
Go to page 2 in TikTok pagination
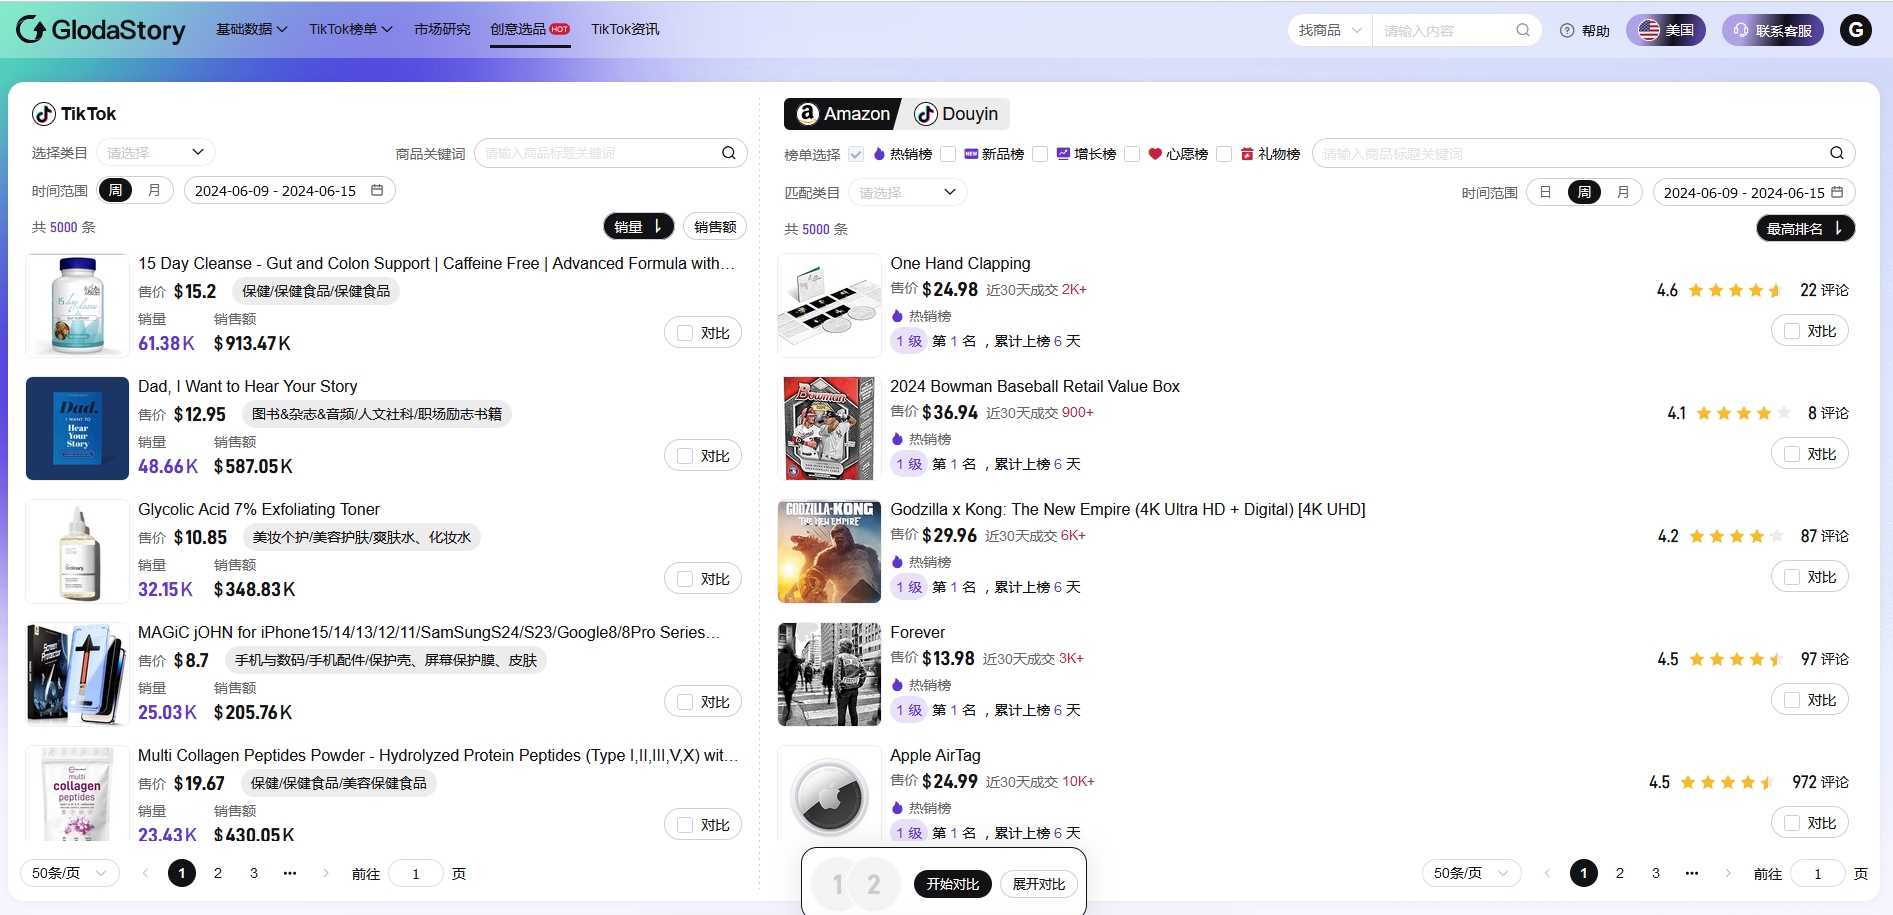coord(218,873)
